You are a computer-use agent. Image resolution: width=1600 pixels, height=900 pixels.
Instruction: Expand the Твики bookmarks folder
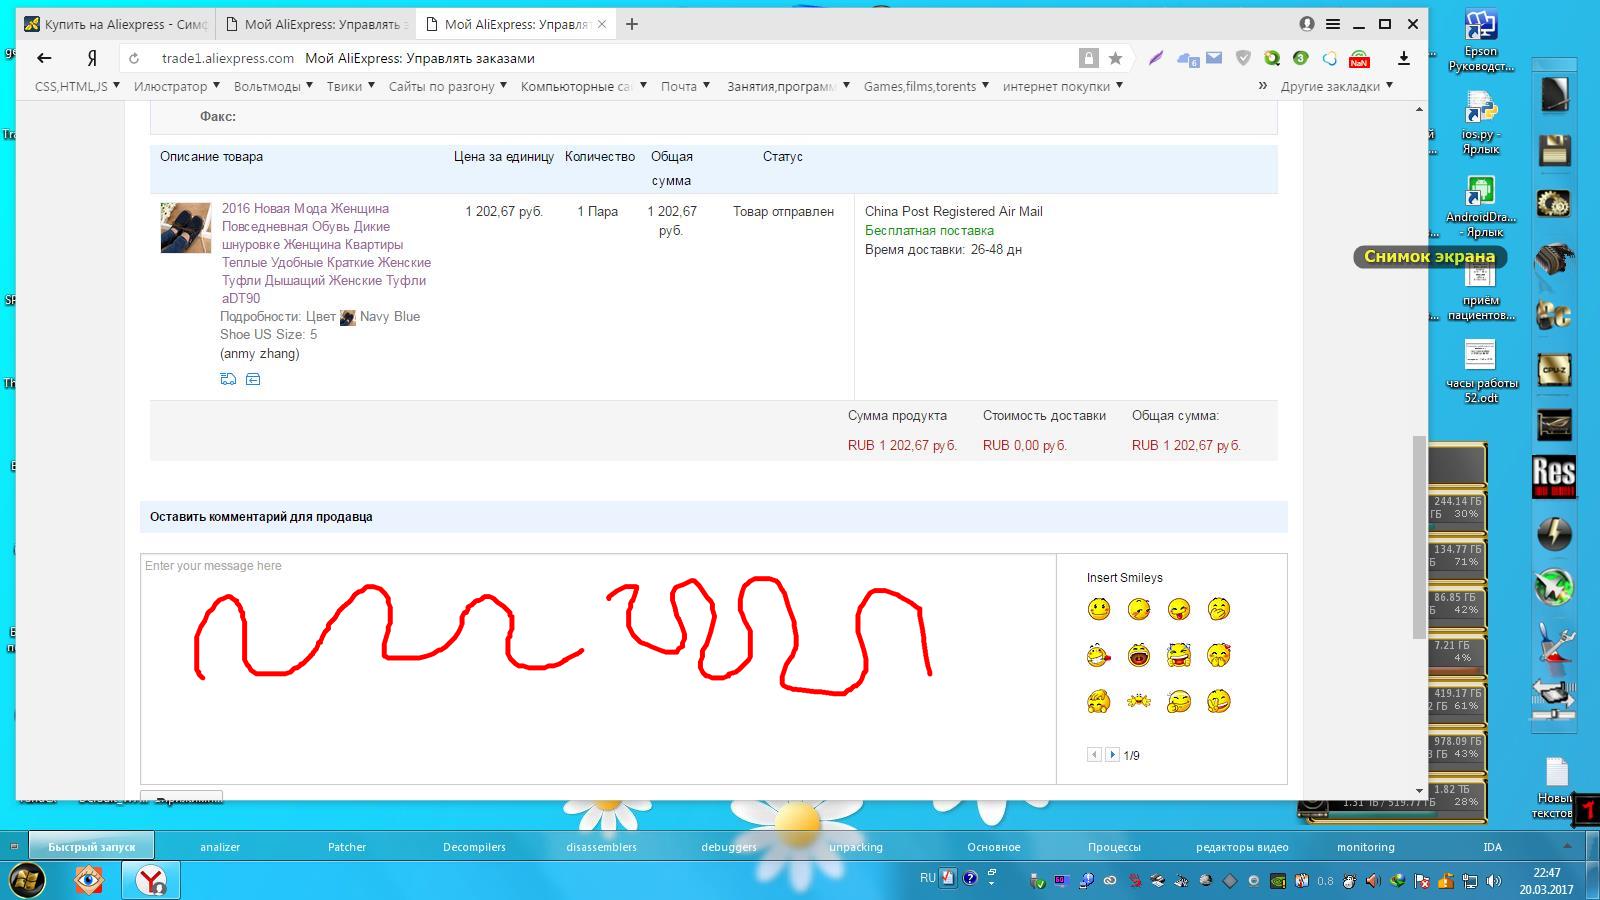351,86
